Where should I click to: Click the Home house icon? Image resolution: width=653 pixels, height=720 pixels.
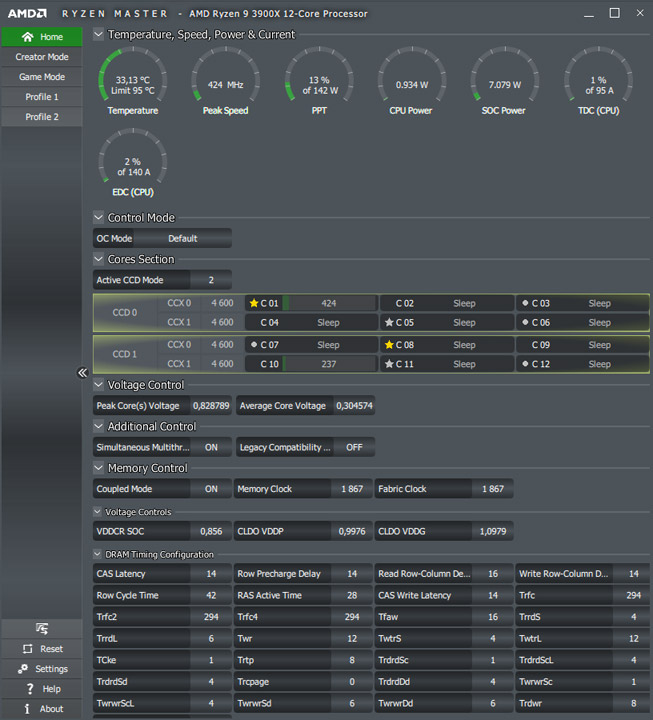[x=28, y=37]
